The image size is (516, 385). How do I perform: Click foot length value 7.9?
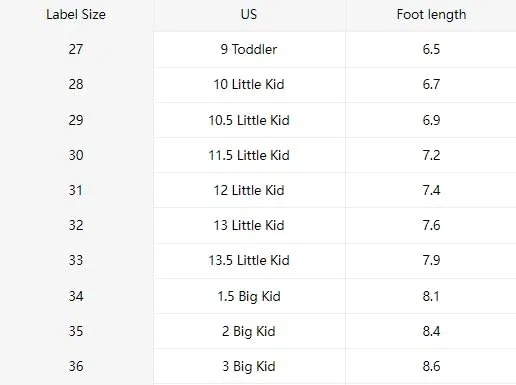point(431,260)
